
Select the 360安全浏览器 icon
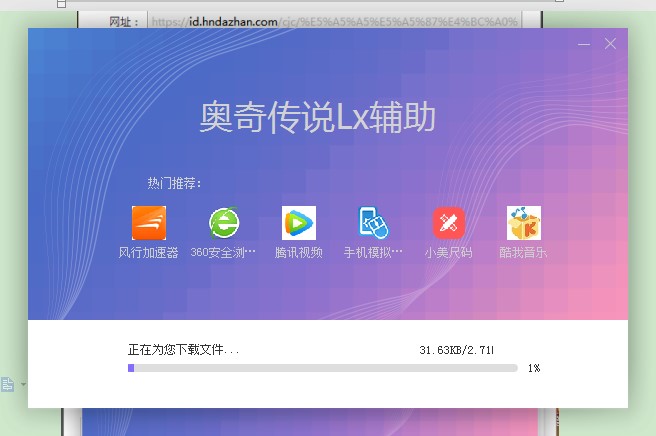coord(224,223)
